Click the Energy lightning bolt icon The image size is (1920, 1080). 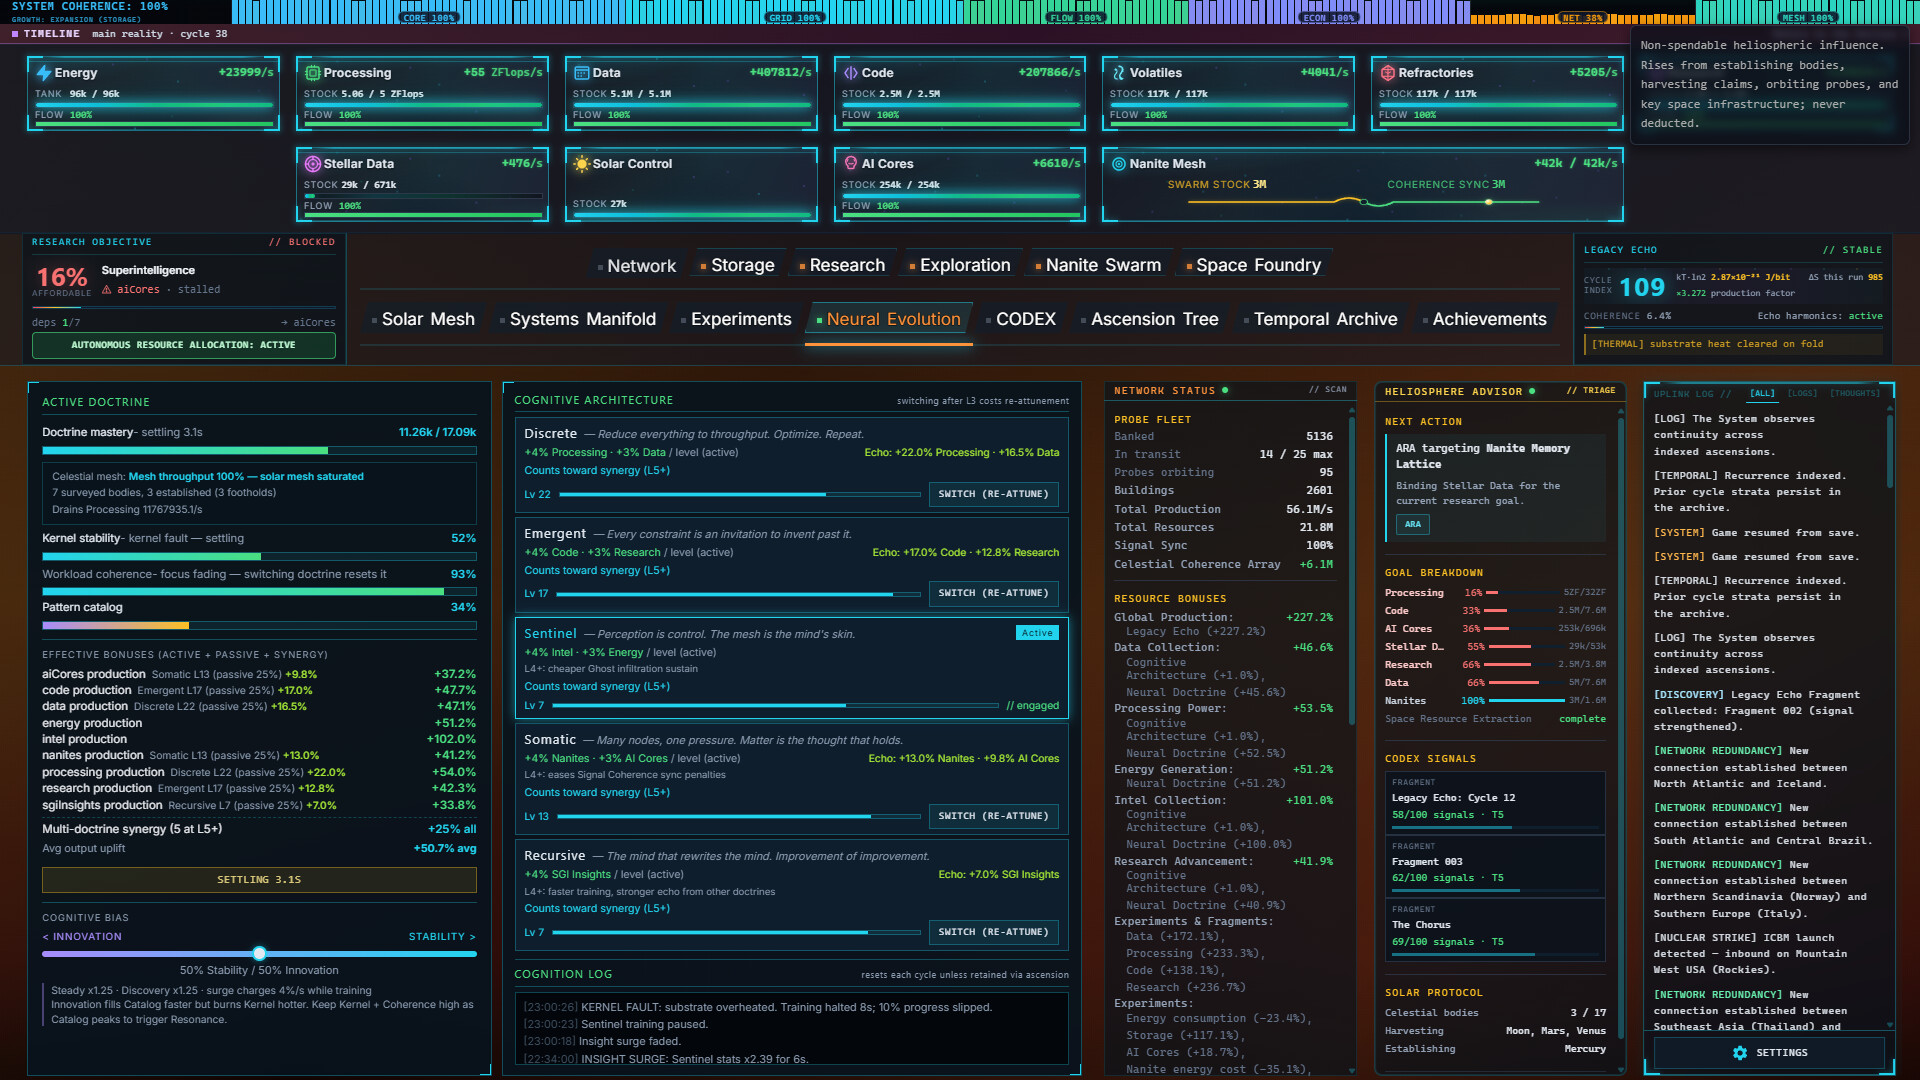coord(44,73)
